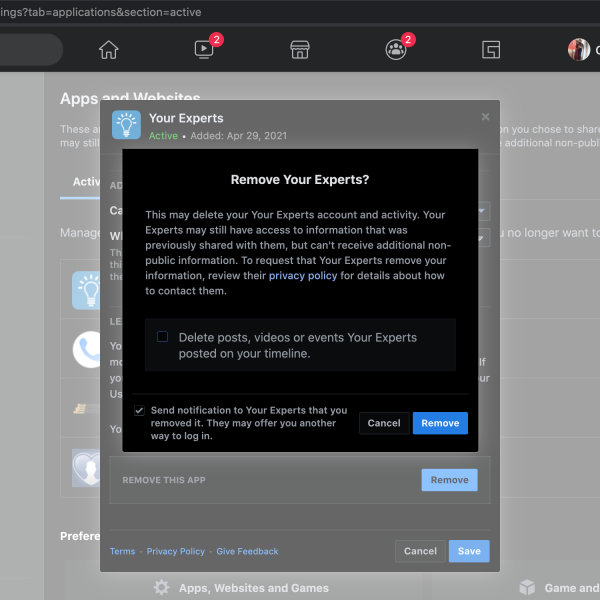Image resolution: width=600 pixels, height=600 pixels.
Task: Check Delete posts, videos or events option
Action: 163,337
